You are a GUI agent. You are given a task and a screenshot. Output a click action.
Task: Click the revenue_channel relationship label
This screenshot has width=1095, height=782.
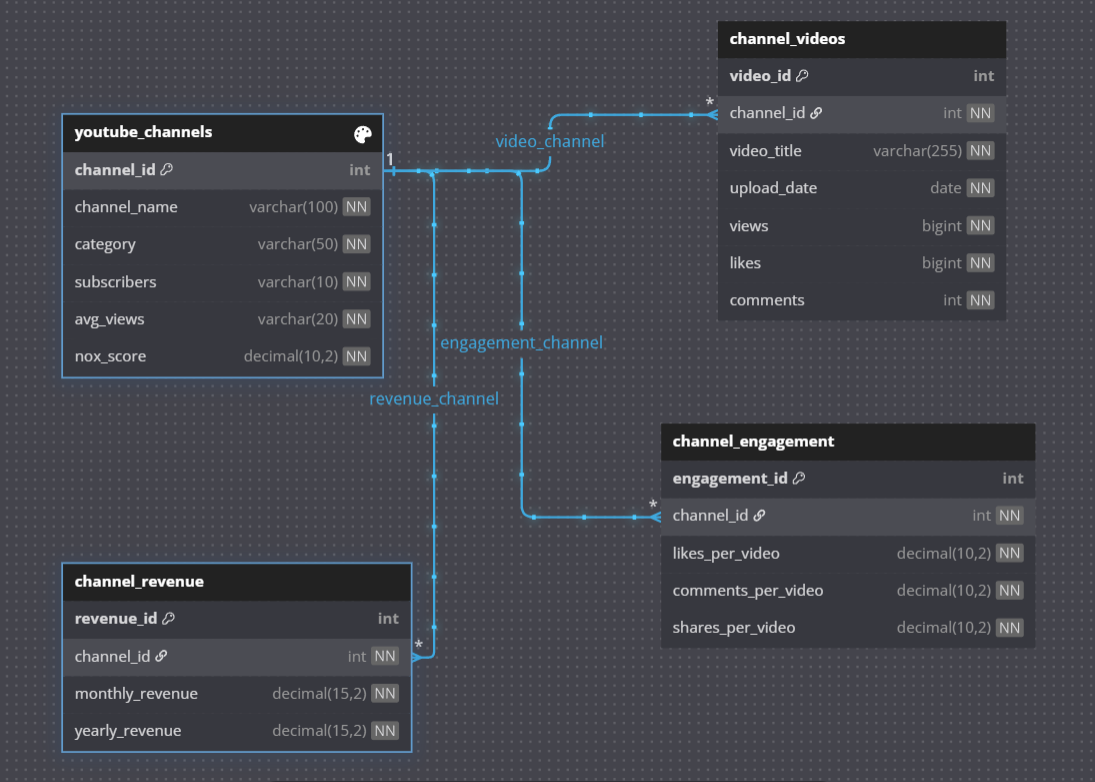434,399
